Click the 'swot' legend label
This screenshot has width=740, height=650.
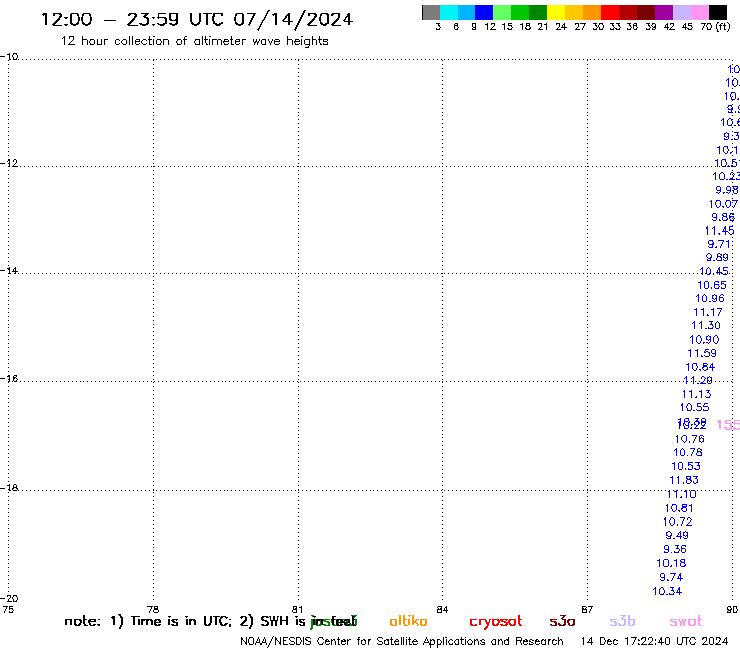pos(686,622)
